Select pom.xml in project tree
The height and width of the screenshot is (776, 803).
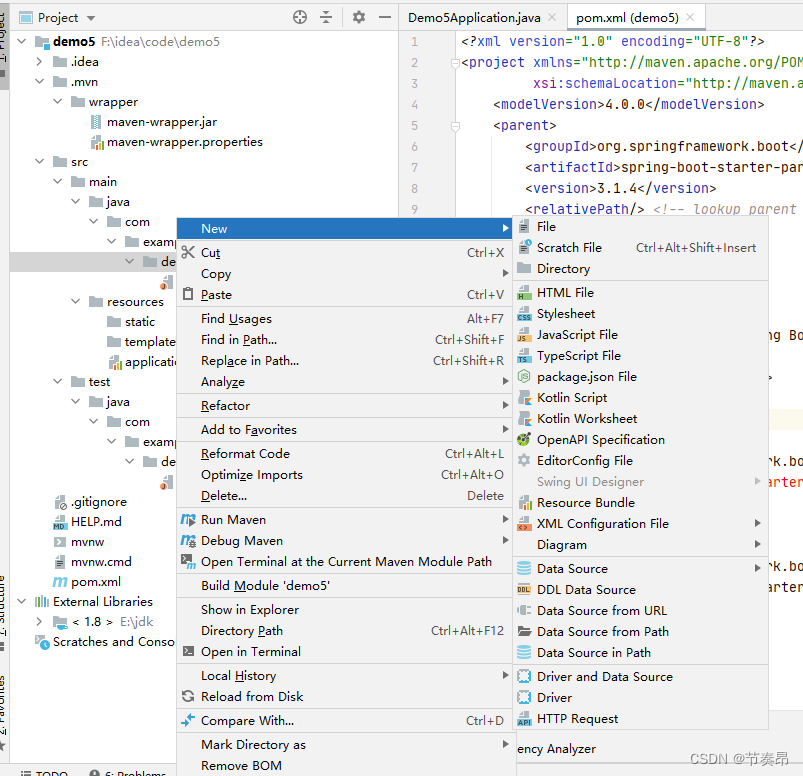coord(96,581)
